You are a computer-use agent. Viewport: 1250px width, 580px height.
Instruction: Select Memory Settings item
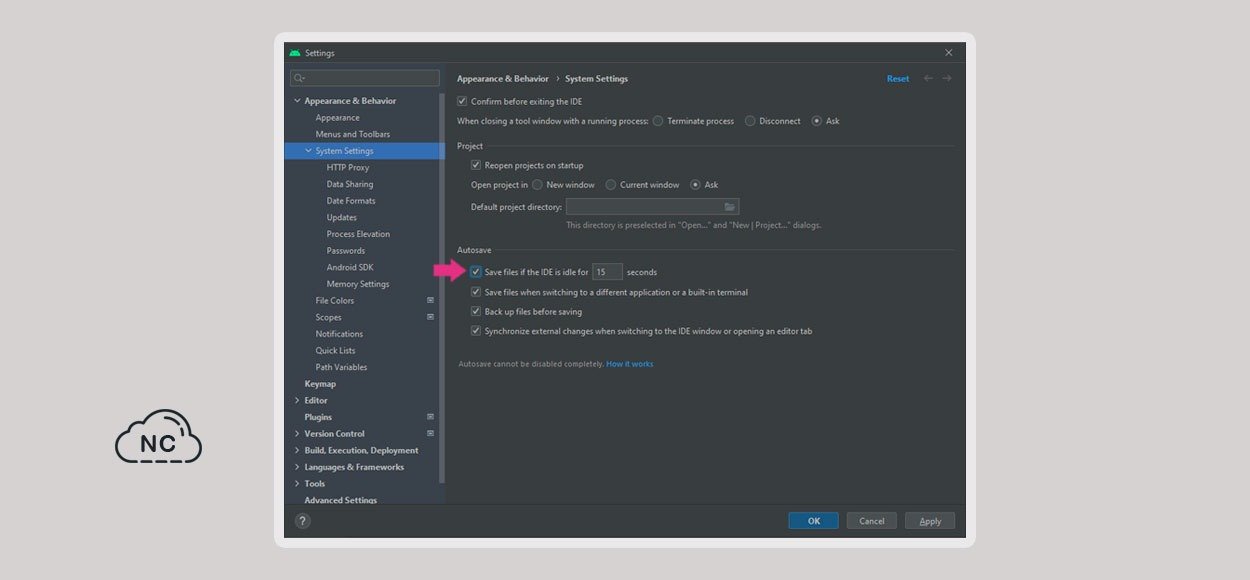[x=358, y=284]
